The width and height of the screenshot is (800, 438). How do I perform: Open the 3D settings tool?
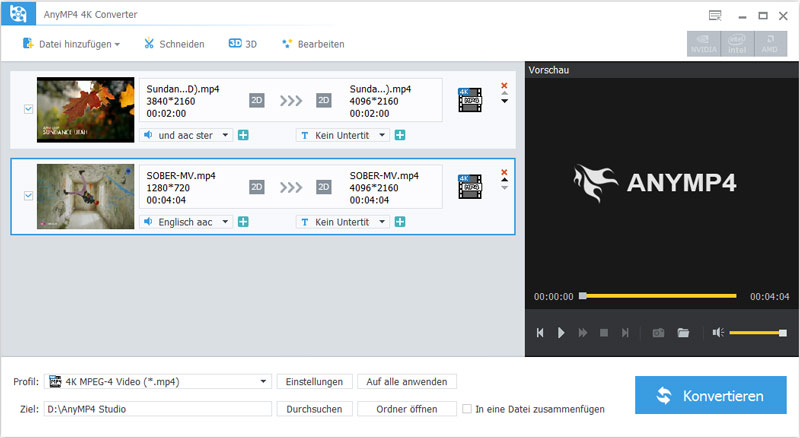click(x=243, y=44)
